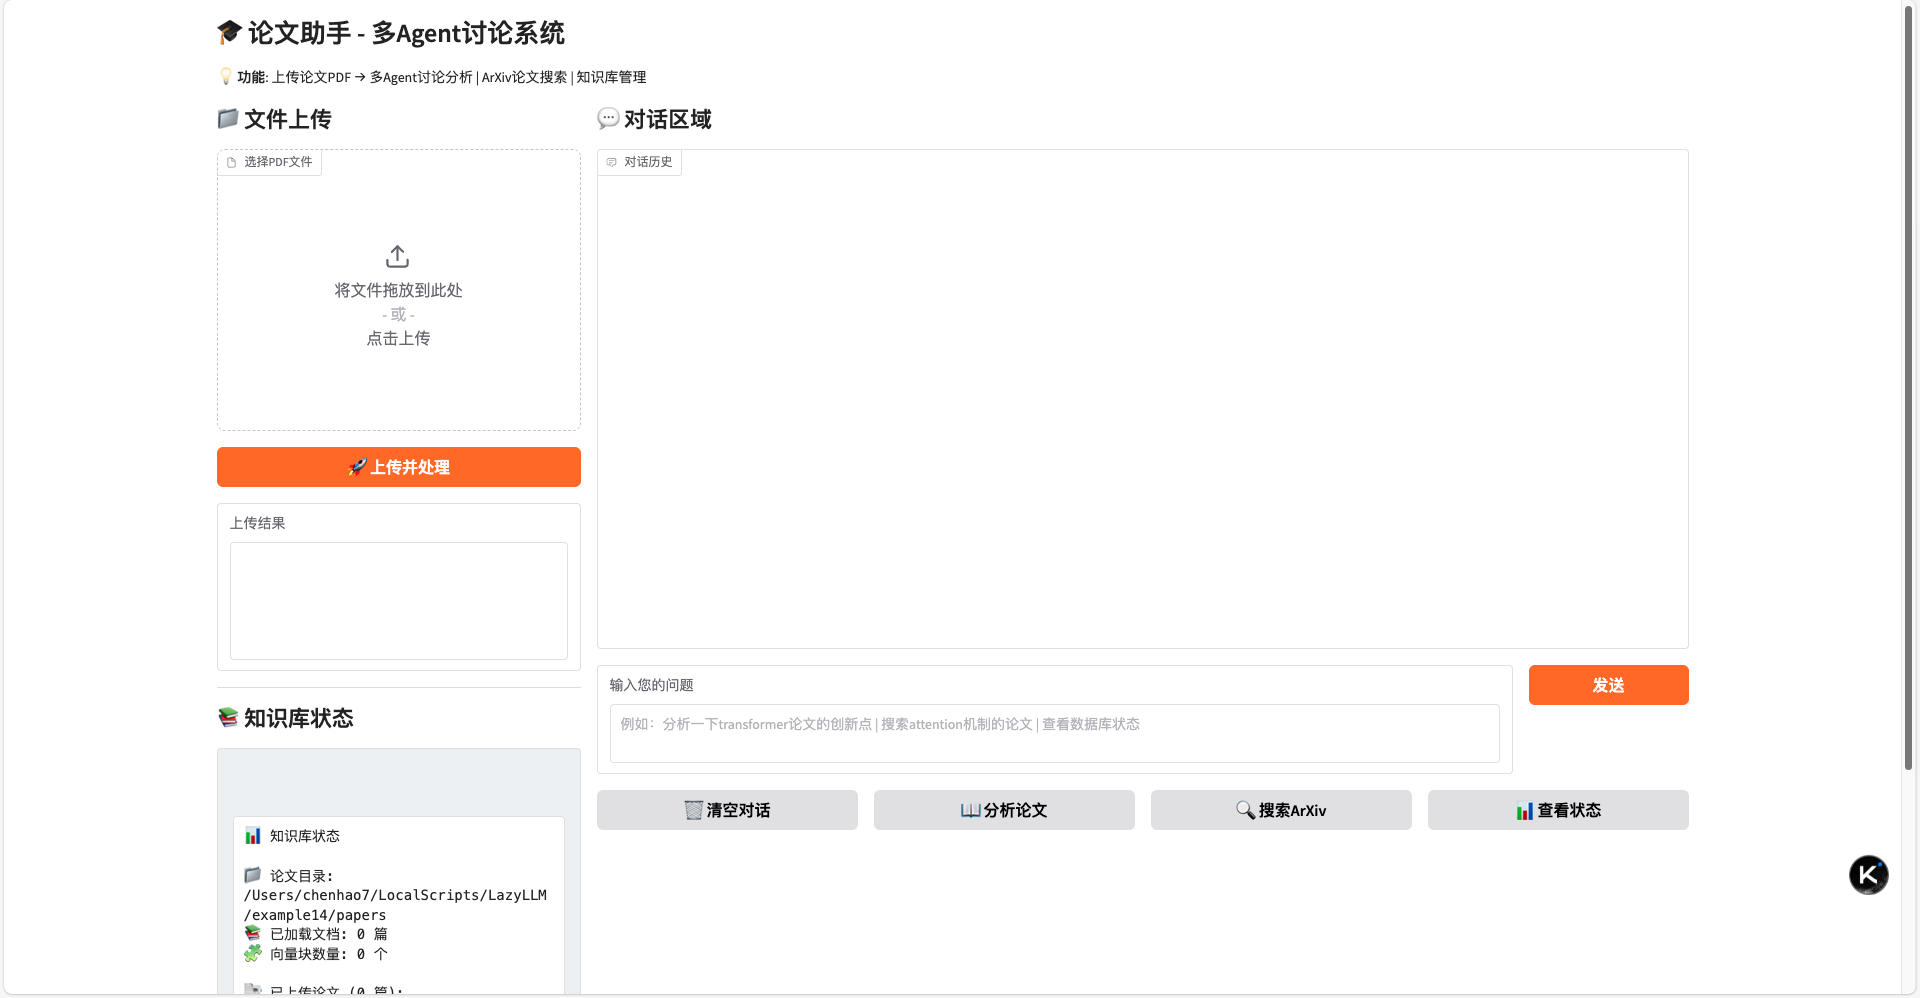Focus the 输入您的问题 text box
This screenshot has height=998, width=1920.
(x=1055, y=733)
